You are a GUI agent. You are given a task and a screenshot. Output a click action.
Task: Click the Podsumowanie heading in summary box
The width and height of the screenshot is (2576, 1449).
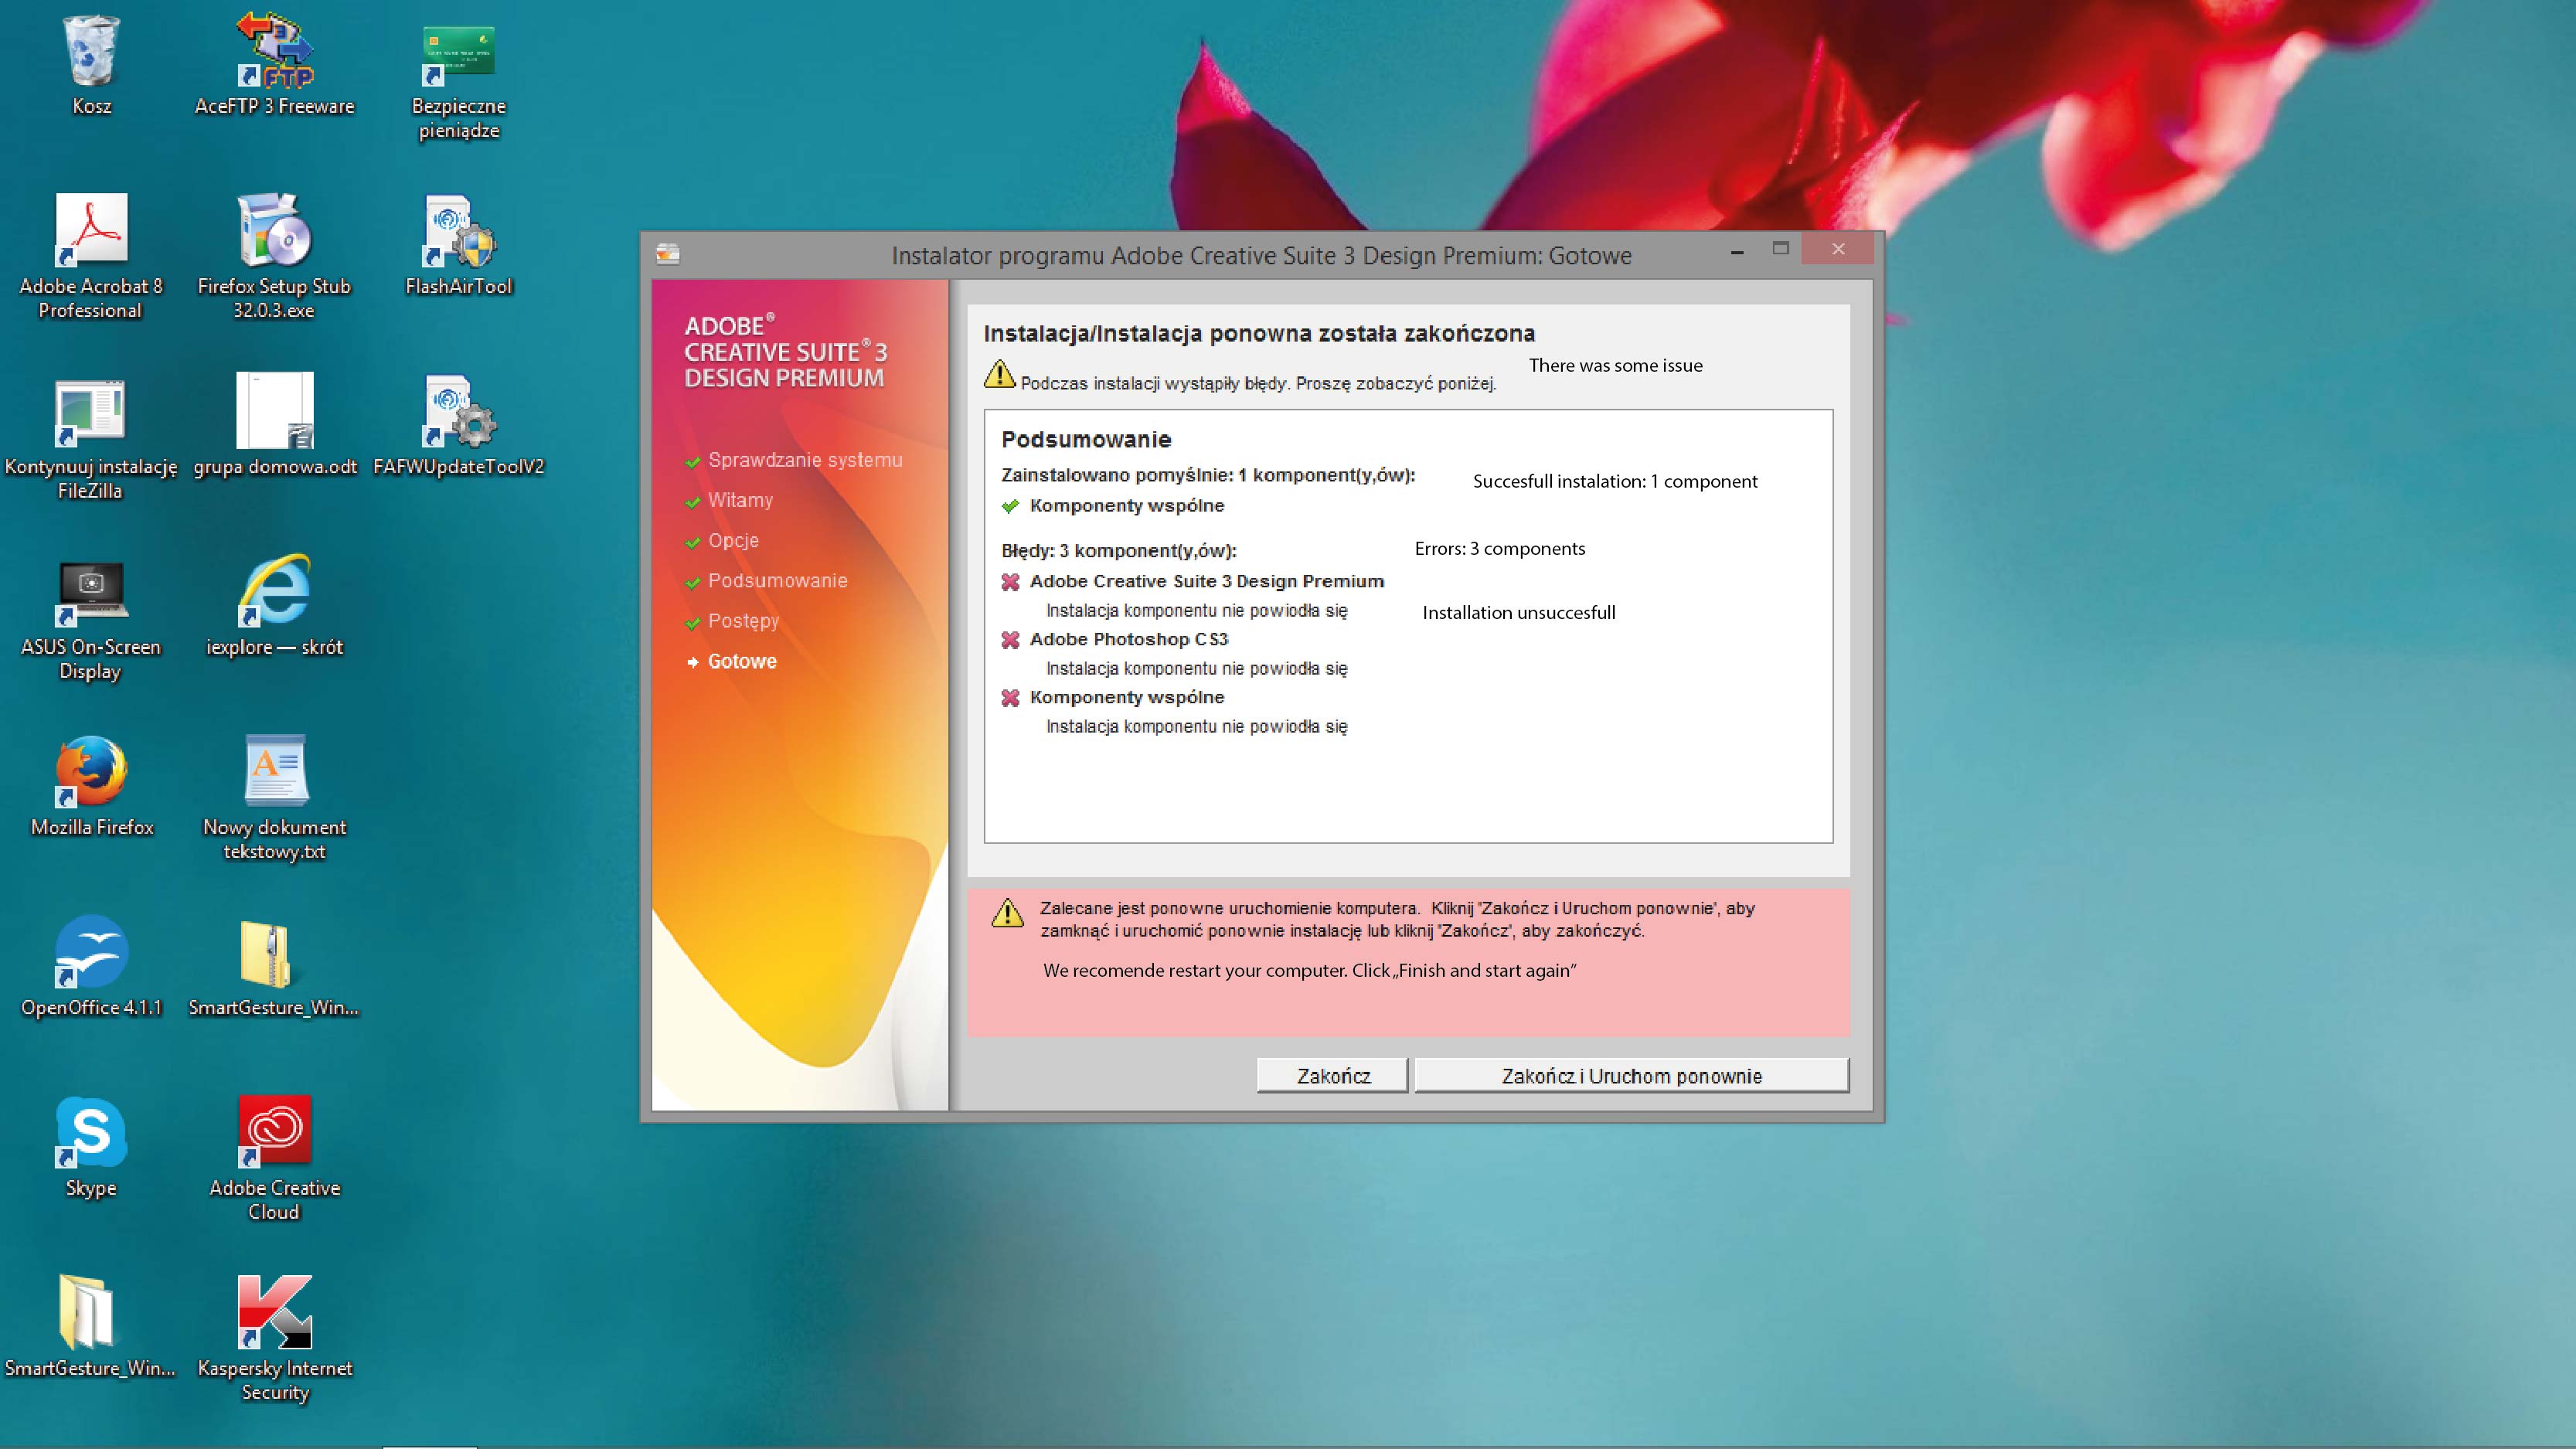coord(1086,439)
